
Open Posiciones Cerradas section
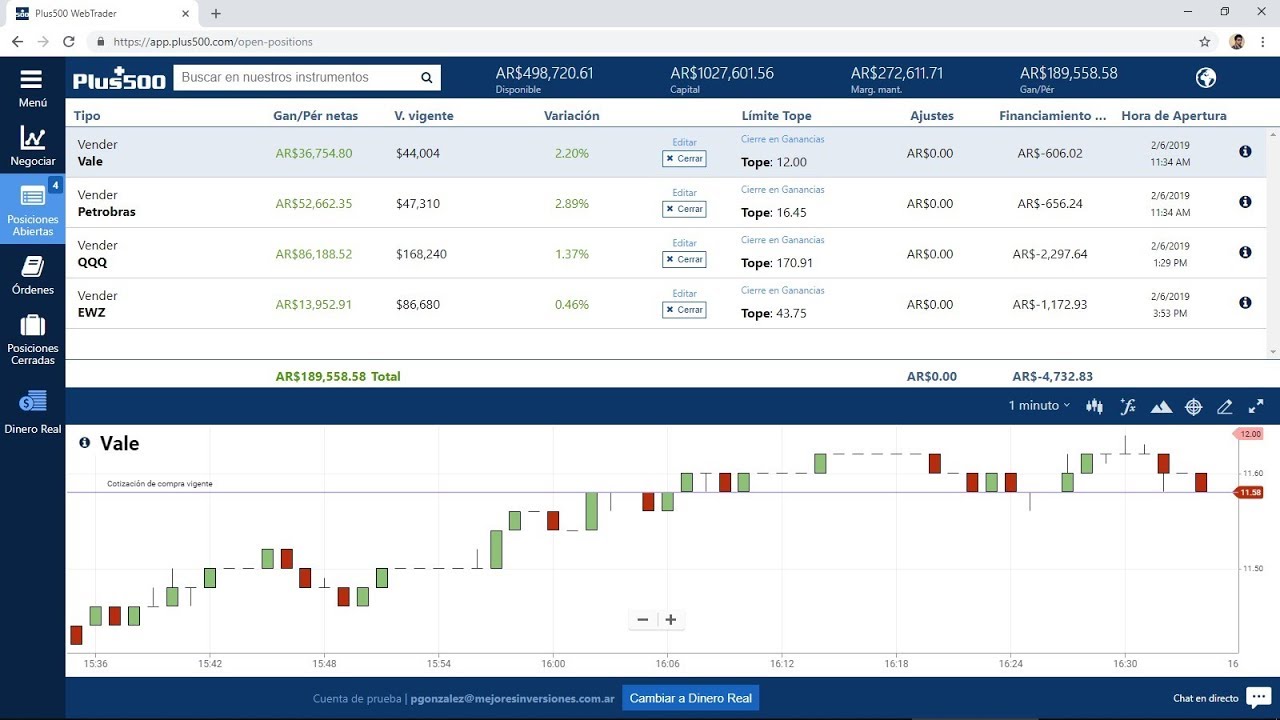coord(32,340)
